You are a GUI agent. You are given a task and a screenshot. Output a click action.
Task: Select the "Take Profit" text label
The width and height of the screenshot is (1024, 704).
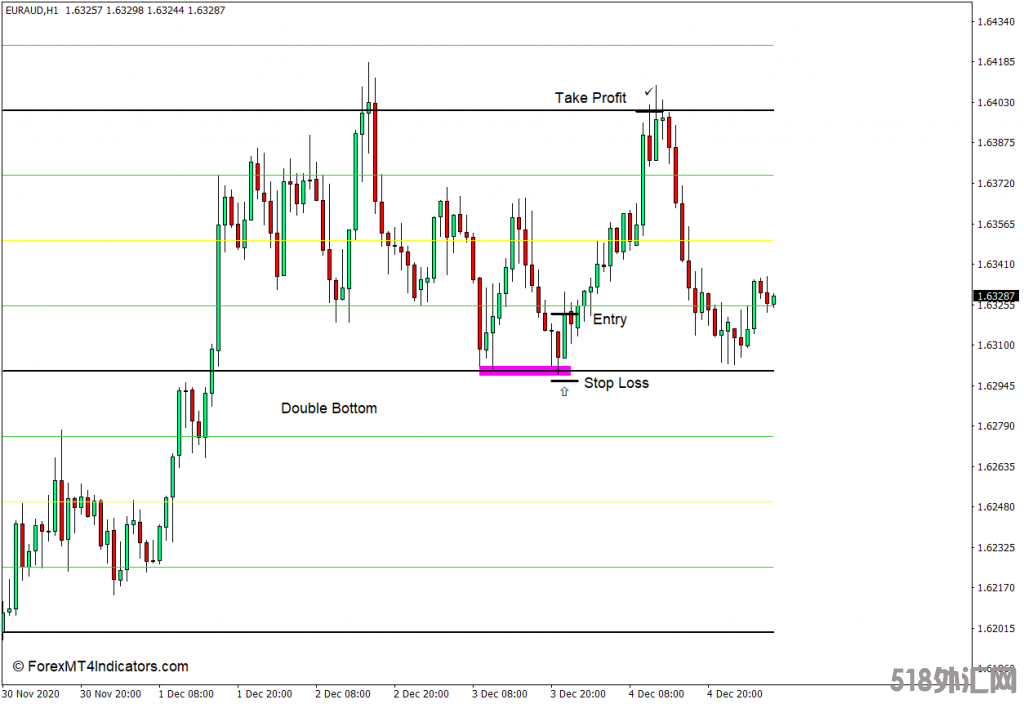pyautogui.click(x=590, y=98)
